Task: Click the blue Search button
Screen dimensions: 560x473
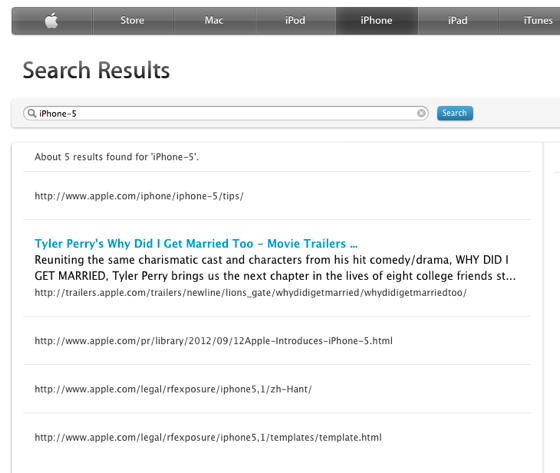Action: 455,113
